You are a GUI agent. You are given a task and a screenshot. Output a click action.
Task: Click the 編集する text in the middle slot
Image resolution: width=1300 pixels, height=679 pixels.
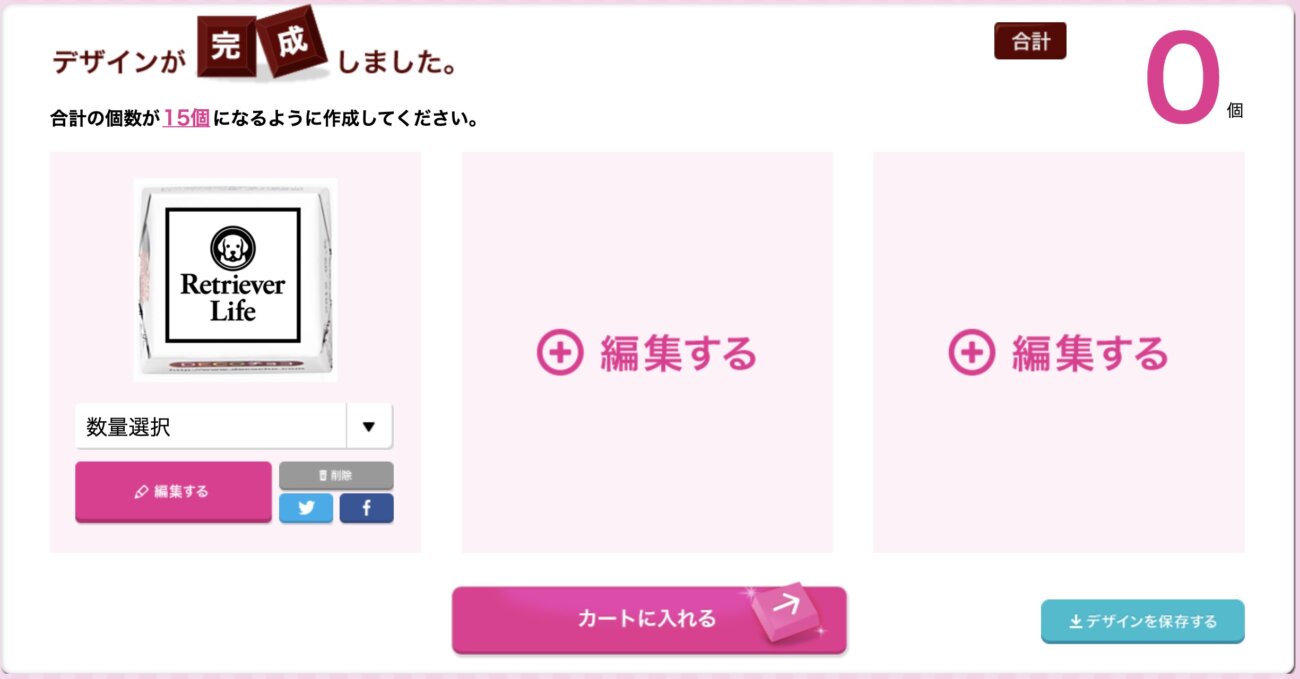point(678,354)
